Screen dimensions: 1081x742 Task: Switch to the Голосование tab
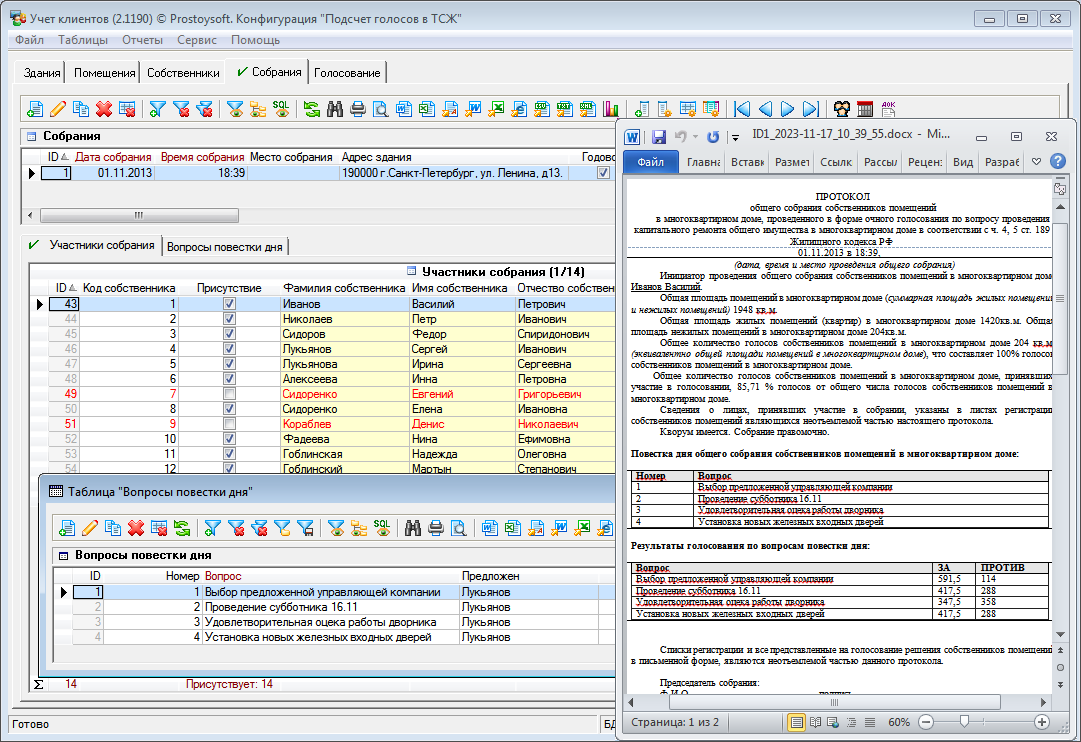click(x=347, y=73)
